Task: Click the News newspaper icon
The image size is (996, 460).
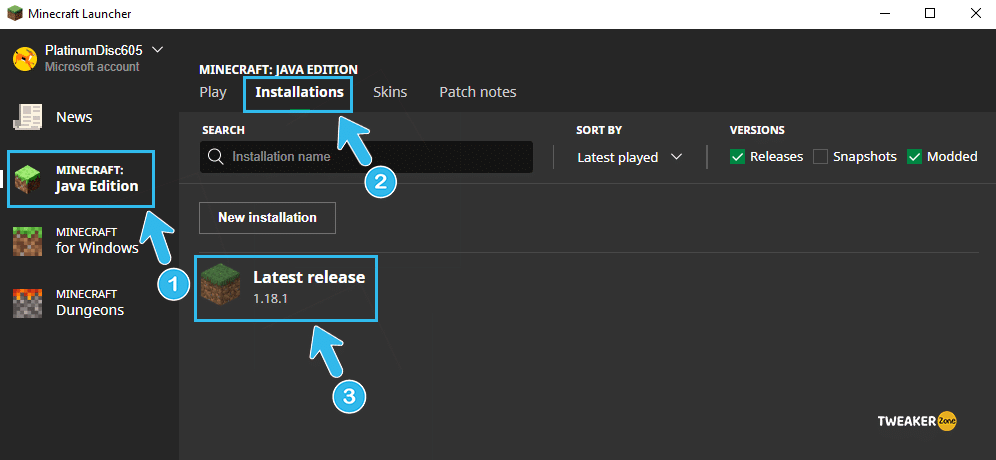Action: click(28, 118)
